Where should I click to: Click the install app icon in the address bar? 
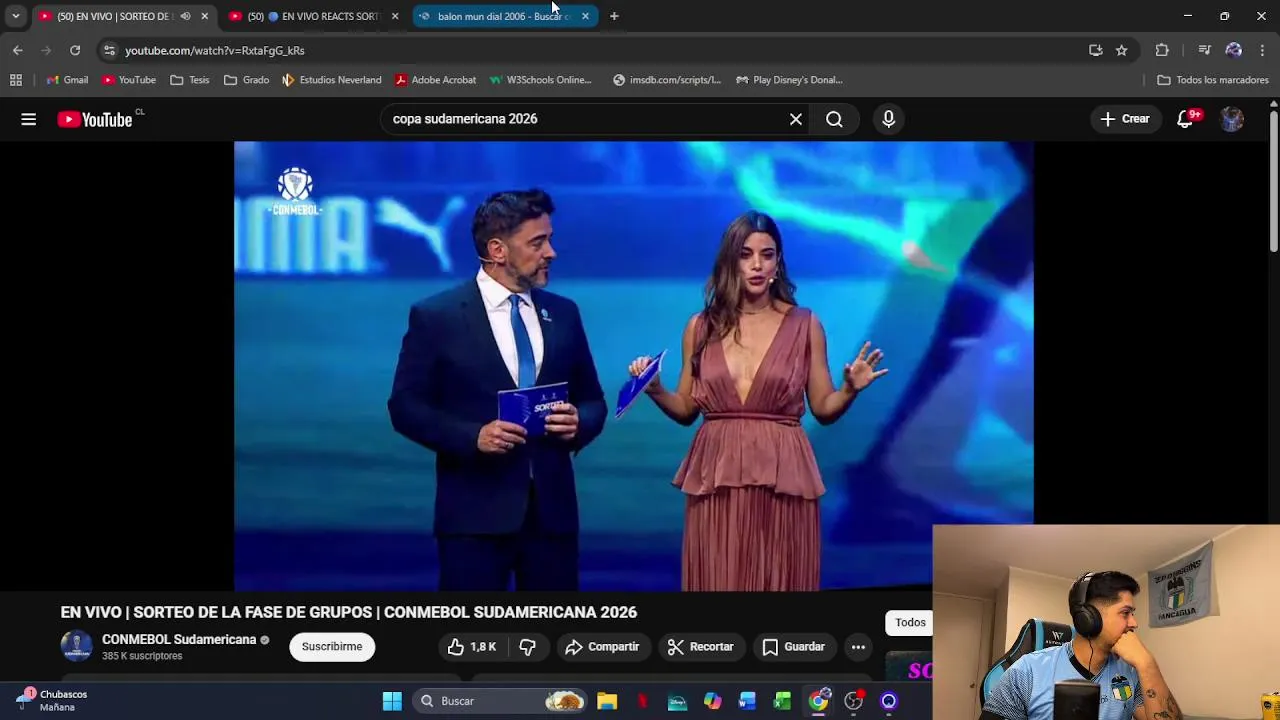(1096, 50)
